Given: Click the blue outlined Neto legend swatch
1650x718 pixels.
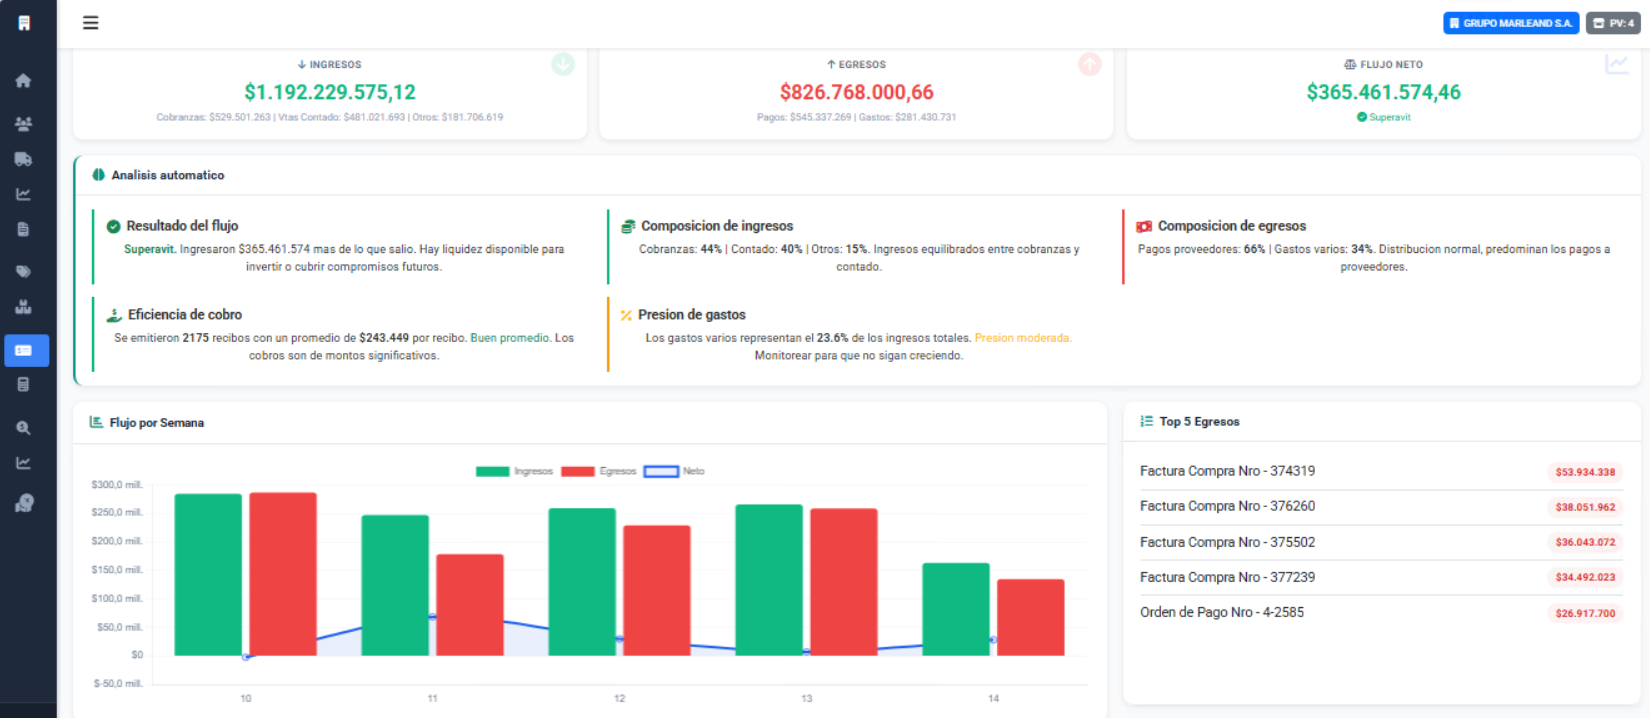Looking at the screenshot, I should tap(661, 471).
